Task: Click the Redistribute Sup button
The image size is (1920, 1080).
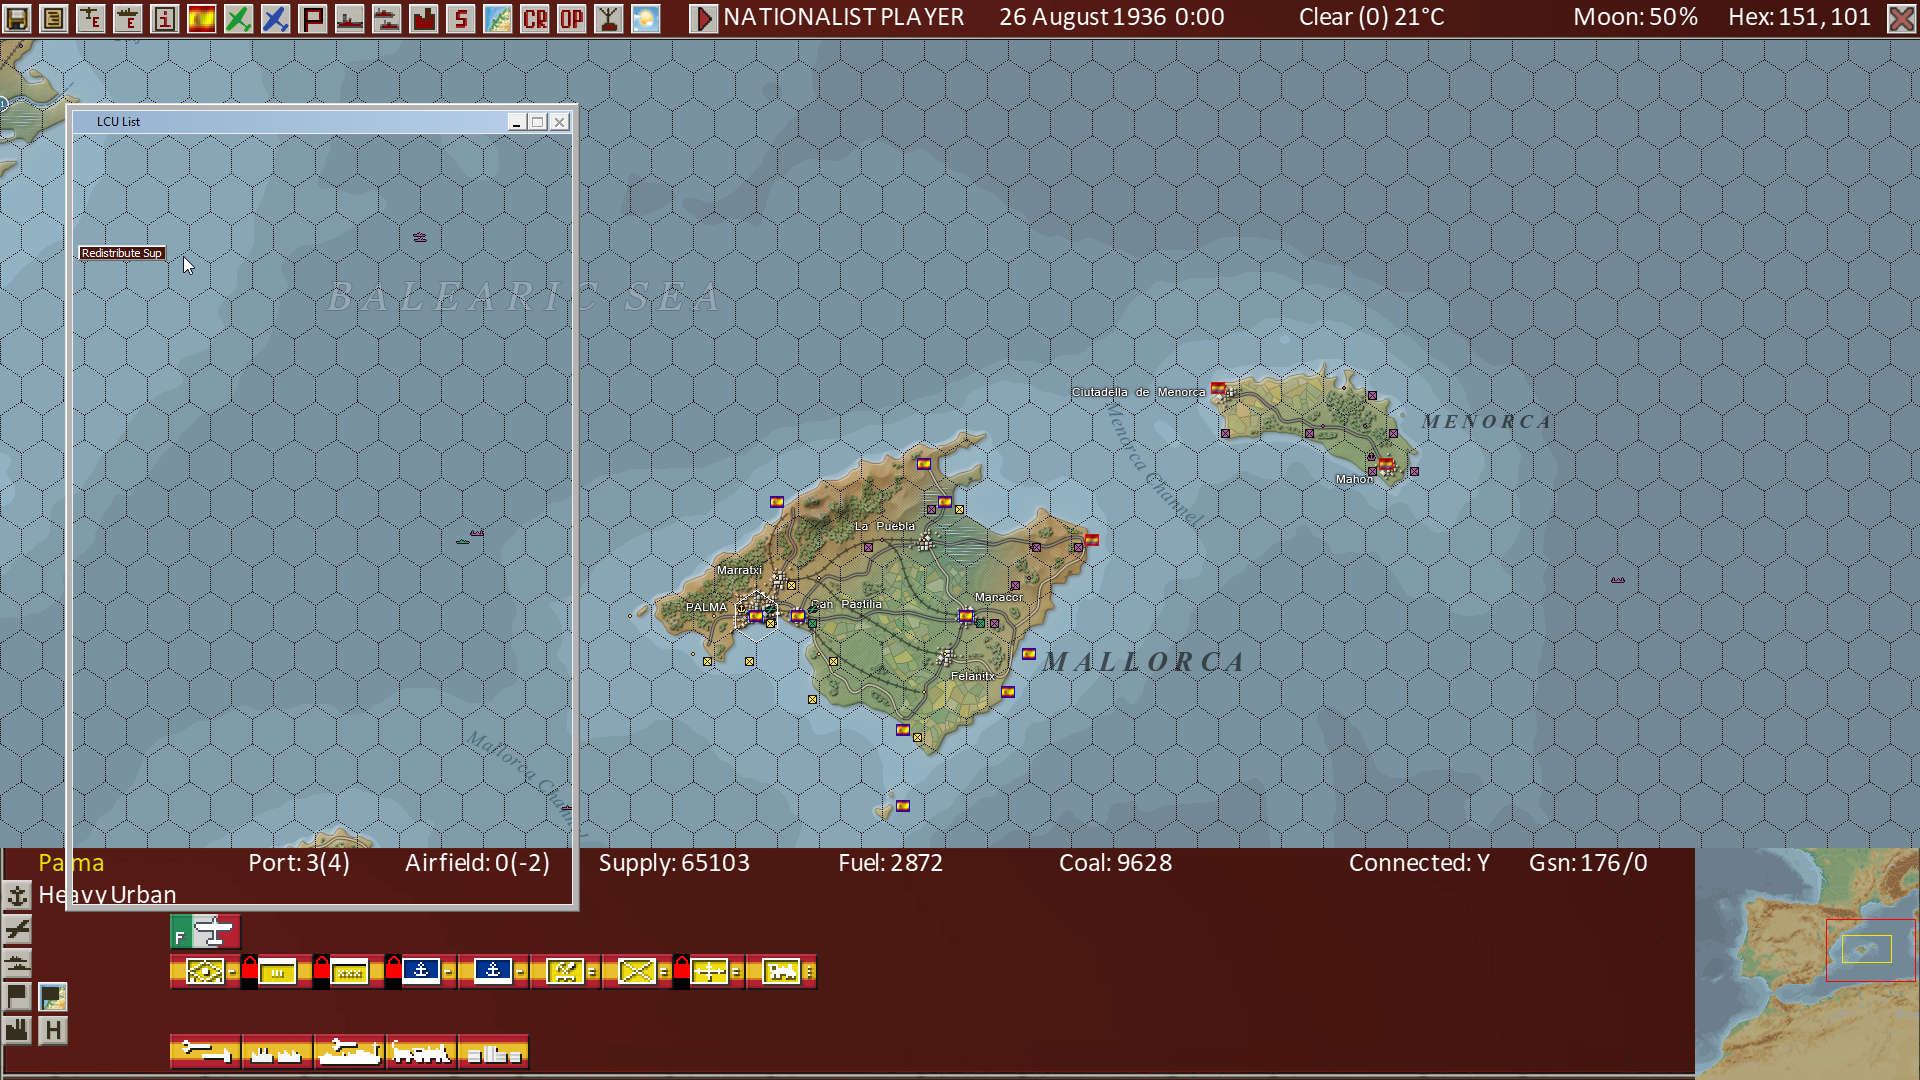Action: tap(122, 253)
